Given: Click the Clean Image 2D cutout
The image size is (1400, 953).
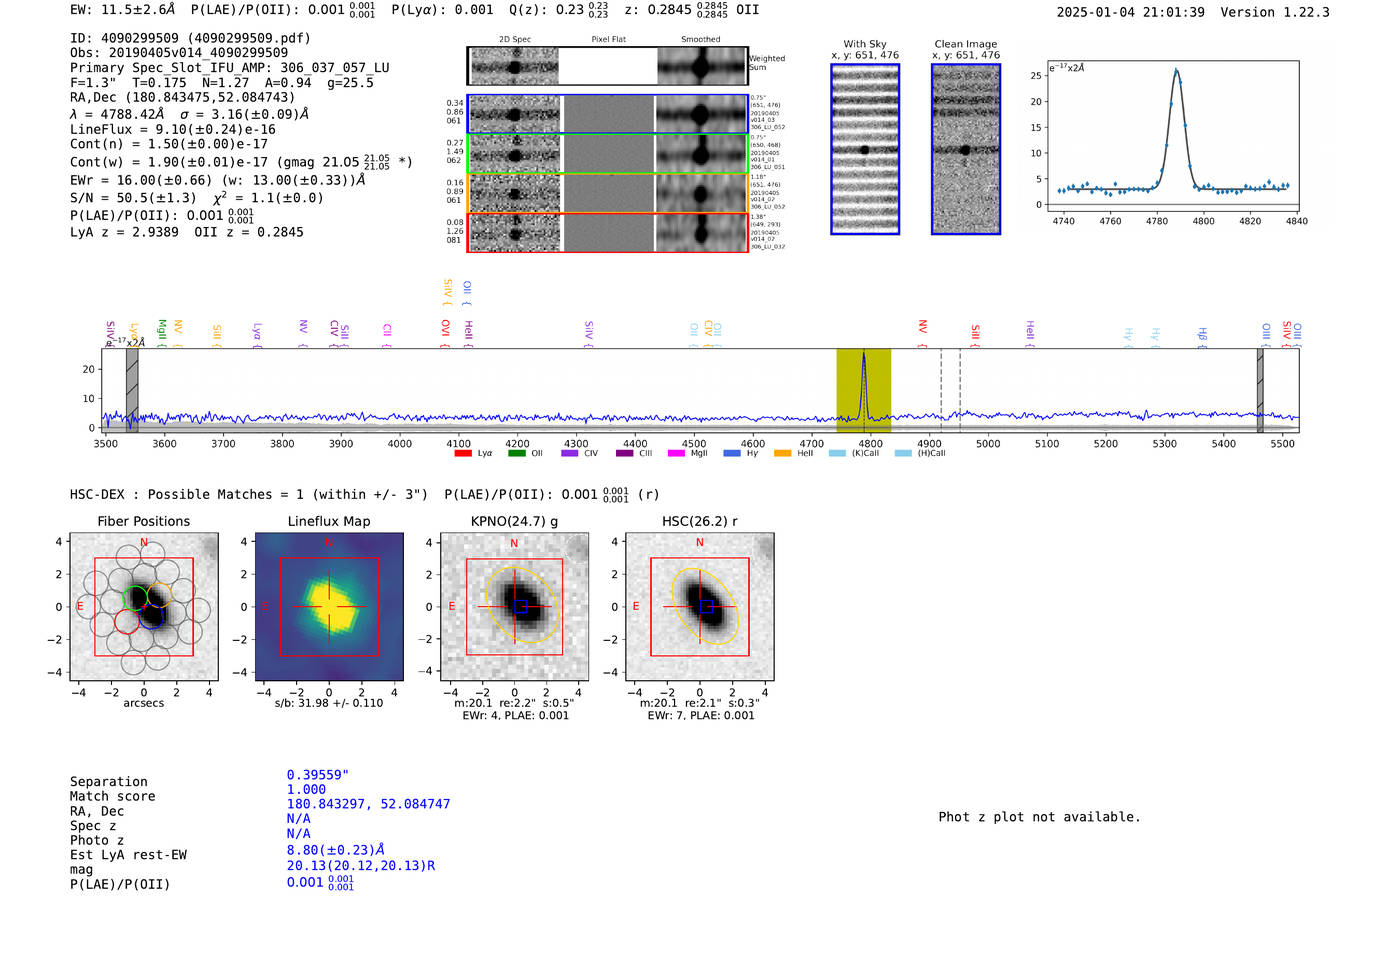Looking at the screenshot, I should click(x=966, y=149).
